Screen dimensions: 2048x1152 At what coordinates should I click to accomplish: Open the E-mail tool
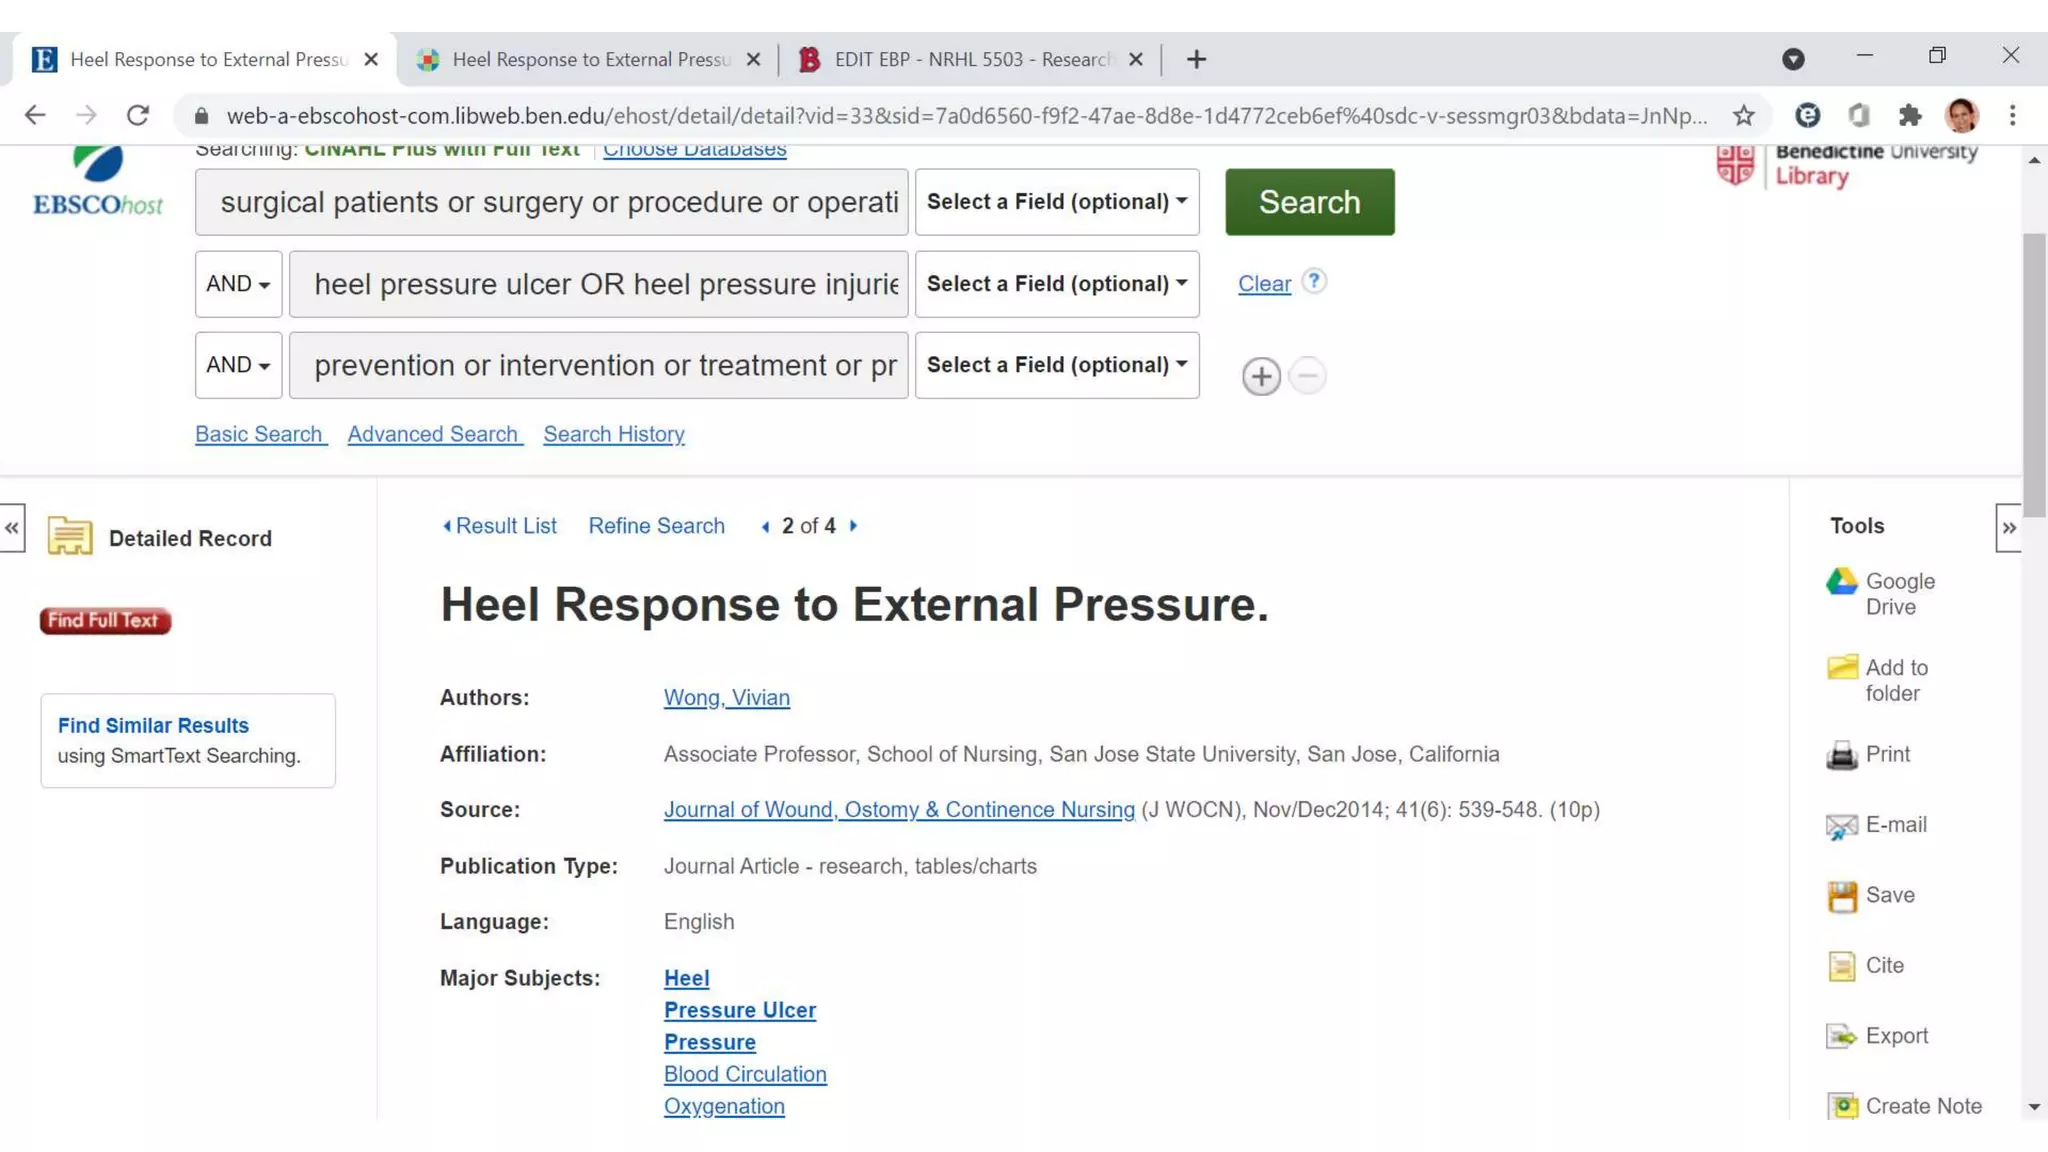click(x=1841, y=826)
